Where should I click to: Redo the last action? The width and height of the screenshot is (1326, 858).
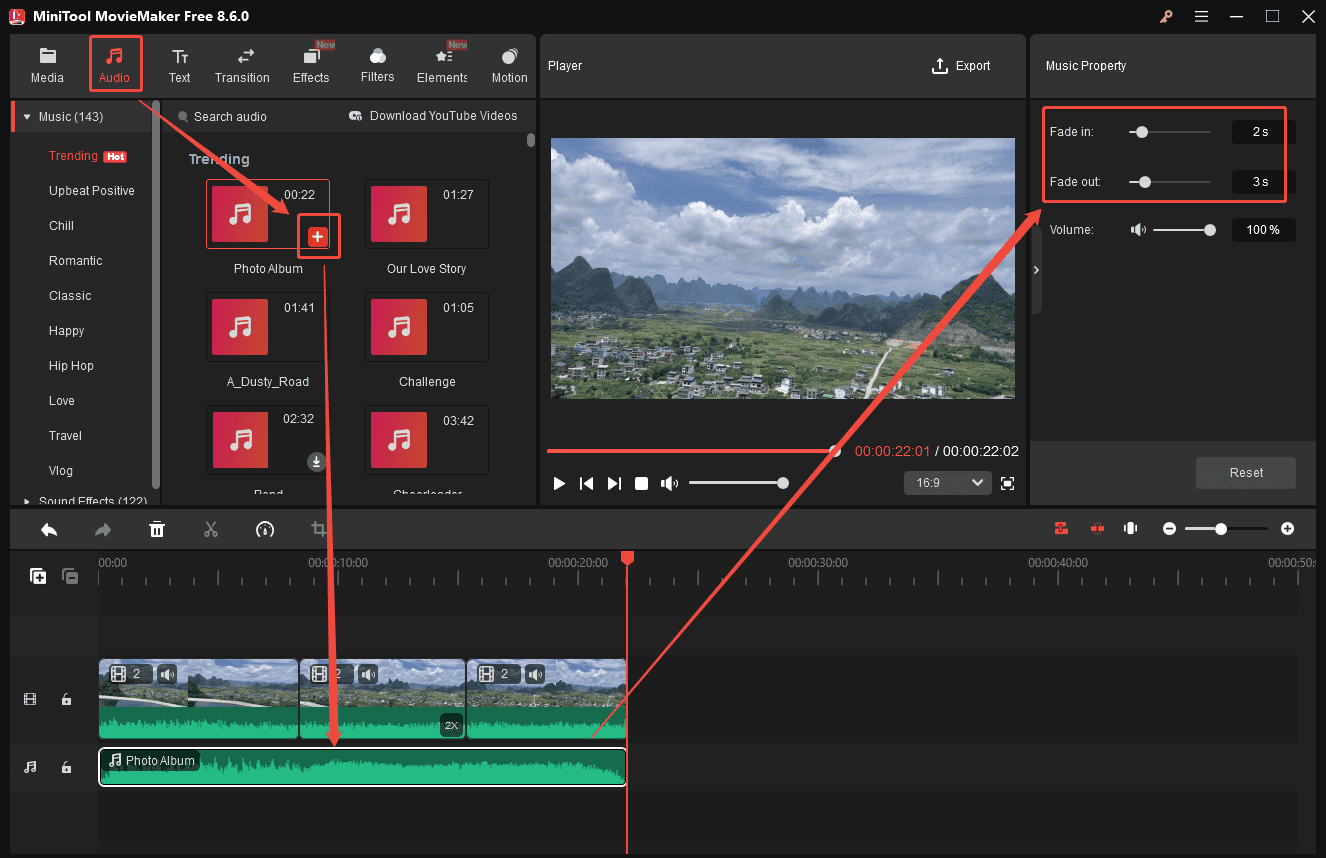click(x=103, y=528)
